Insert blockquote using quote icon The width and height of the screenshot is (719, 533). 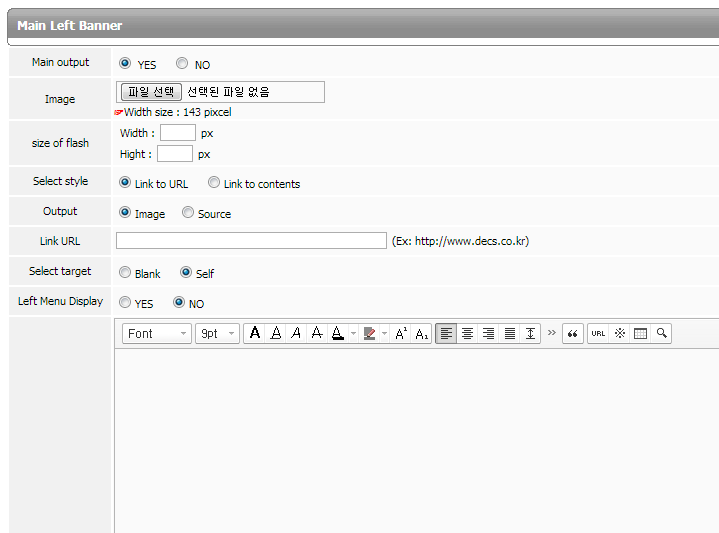pyautogui.click(x=573, y=333)
